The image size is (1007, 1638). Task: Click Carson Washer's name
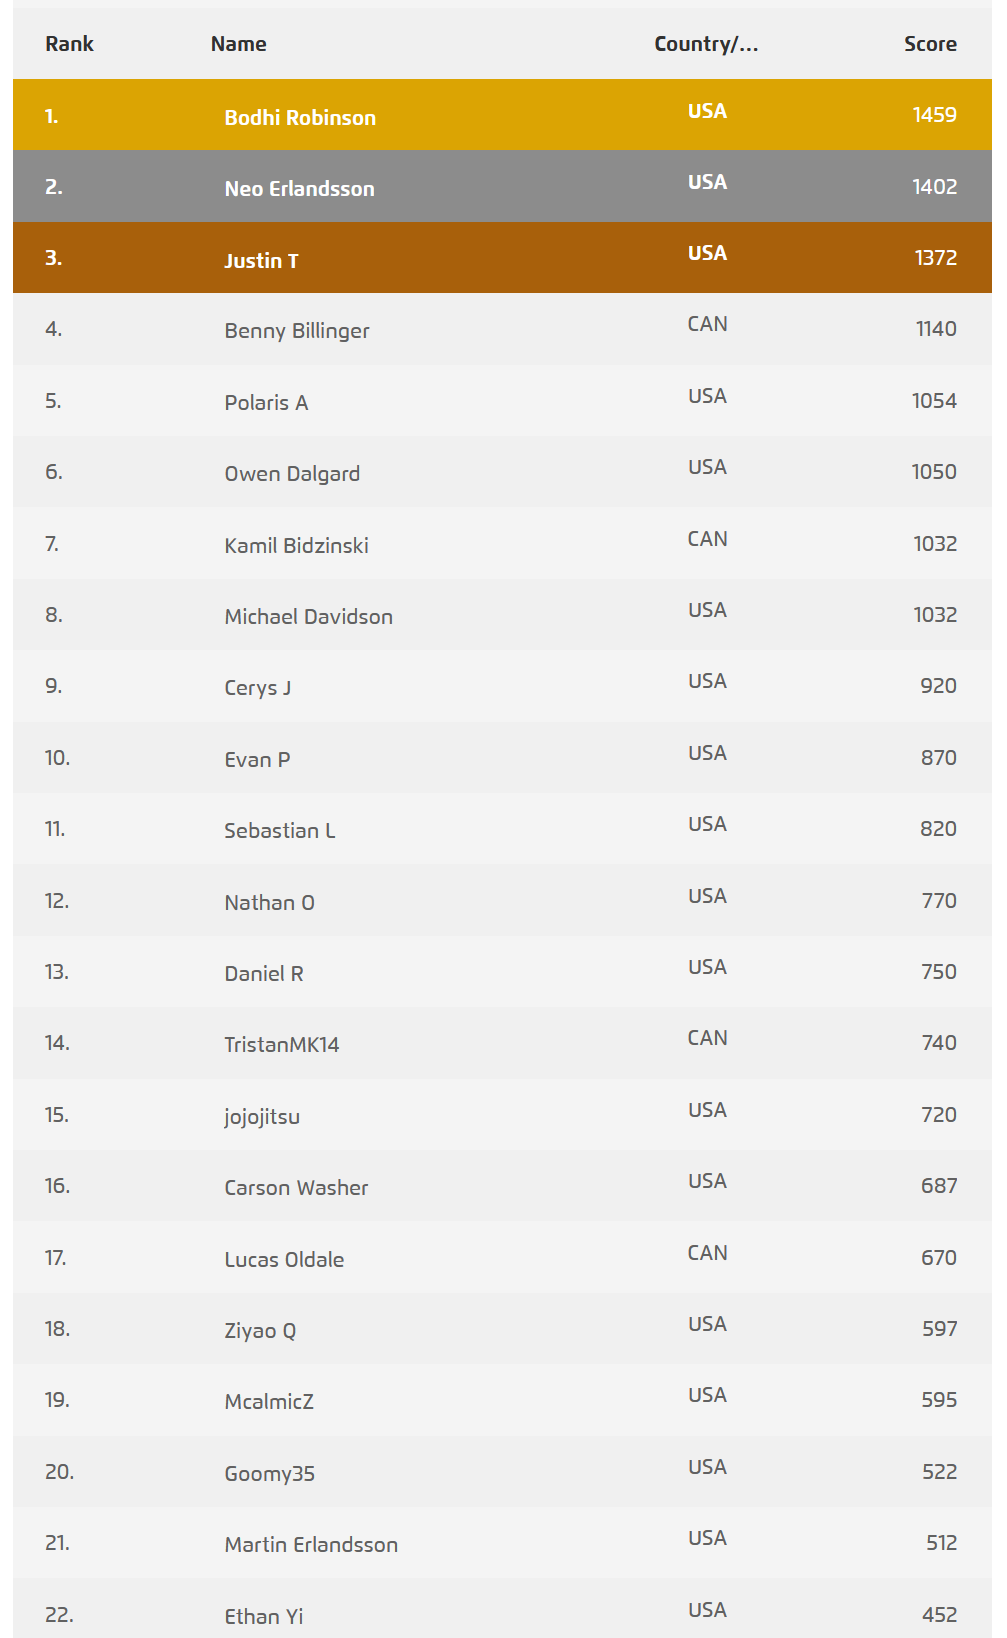tap(296, 1188)
